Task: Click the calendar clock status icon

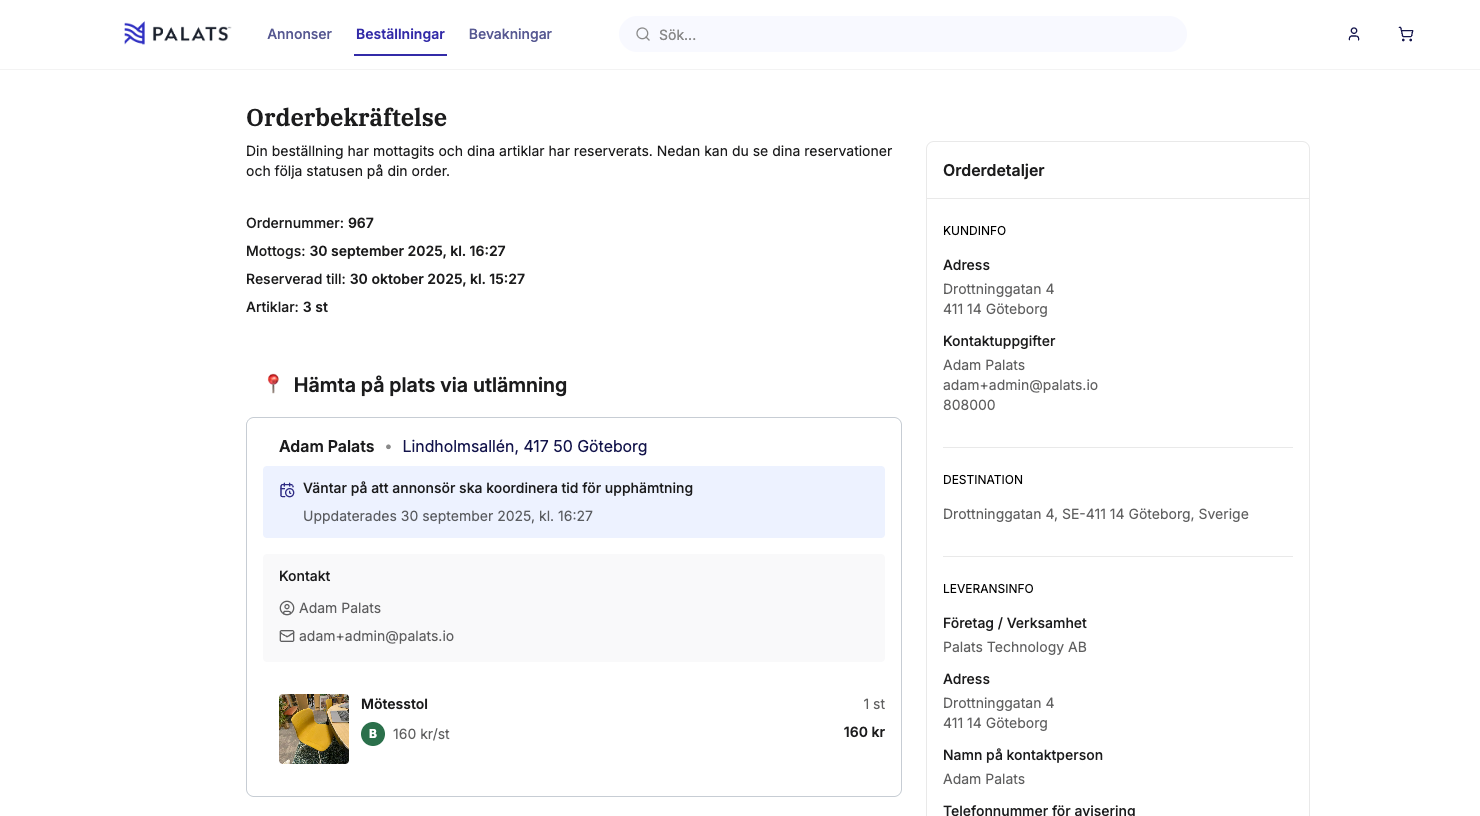Action: [287, 490]
